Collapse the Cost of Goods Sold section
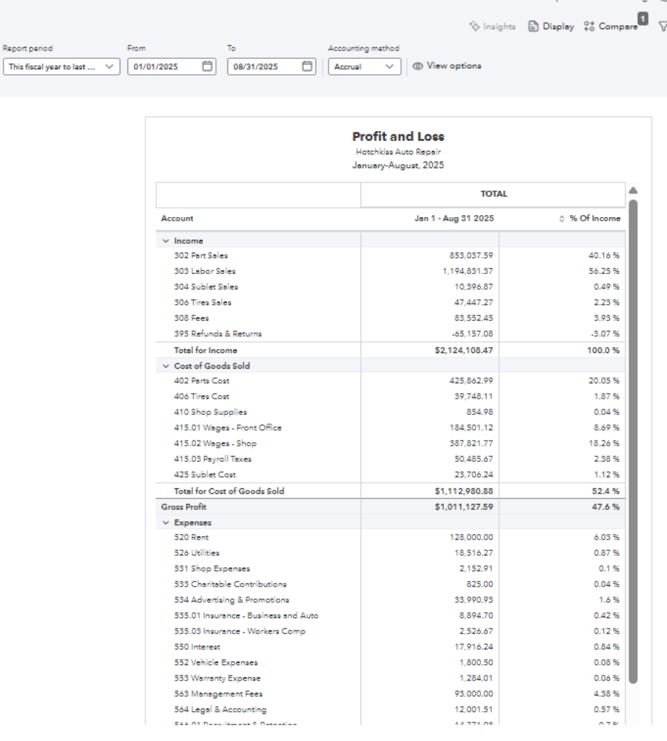The height and width of the screenshot is (741, 667). point(166,366)
